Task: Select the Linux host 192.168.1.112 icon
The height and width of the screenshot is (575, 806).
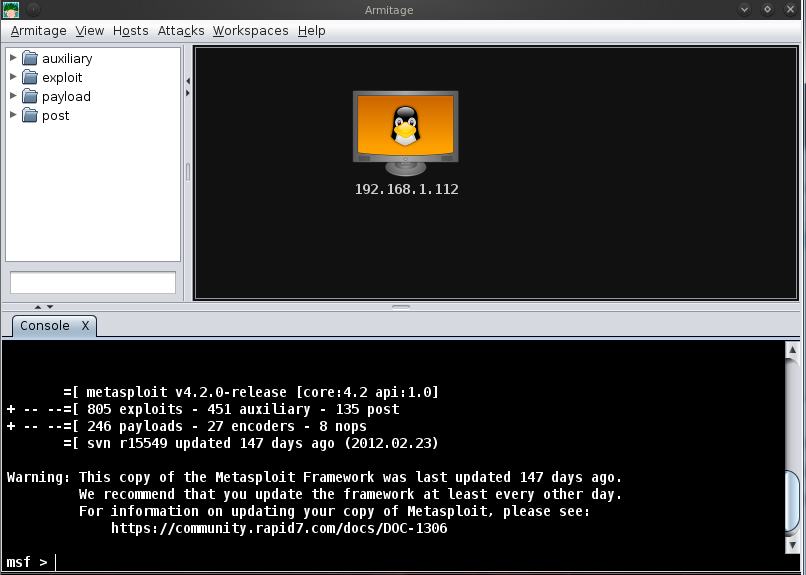Action: [x=406, y=134]
